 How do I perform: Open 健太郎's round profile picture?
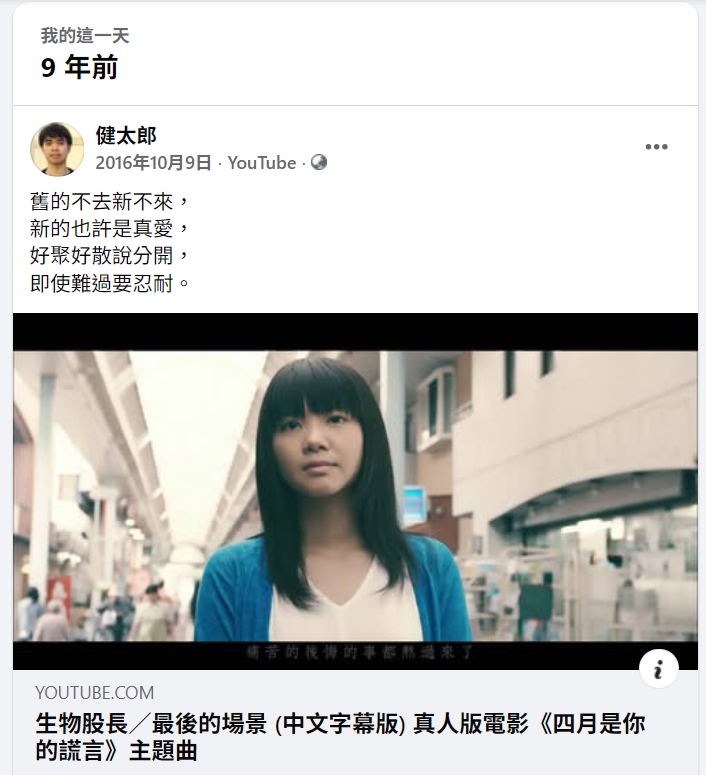click(x=57, y=149)
